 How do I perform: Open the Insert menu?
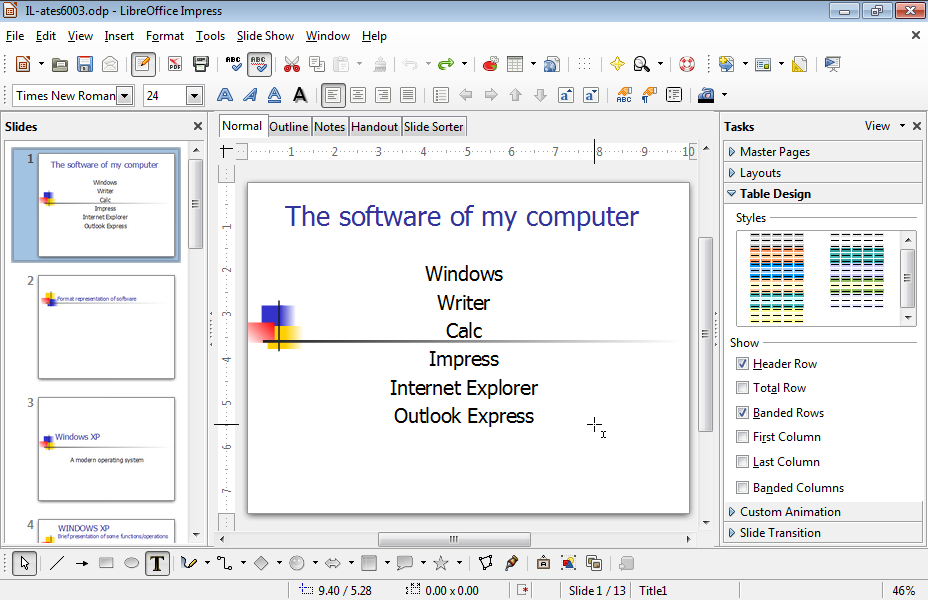119,36
